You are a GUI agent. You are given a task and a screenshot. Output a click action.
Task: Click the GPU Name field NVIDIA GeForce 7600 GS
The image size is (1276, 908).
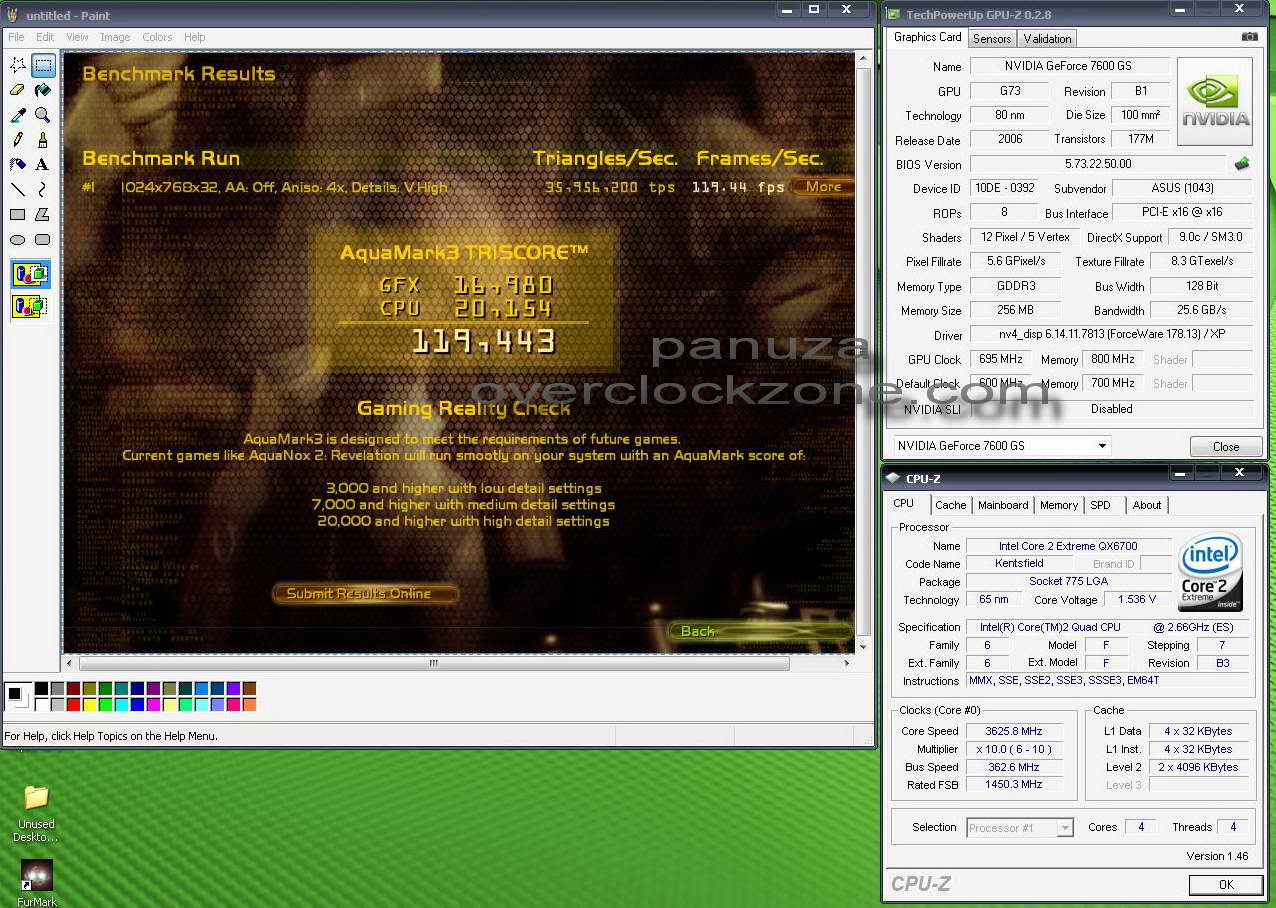pos(1068,66)
